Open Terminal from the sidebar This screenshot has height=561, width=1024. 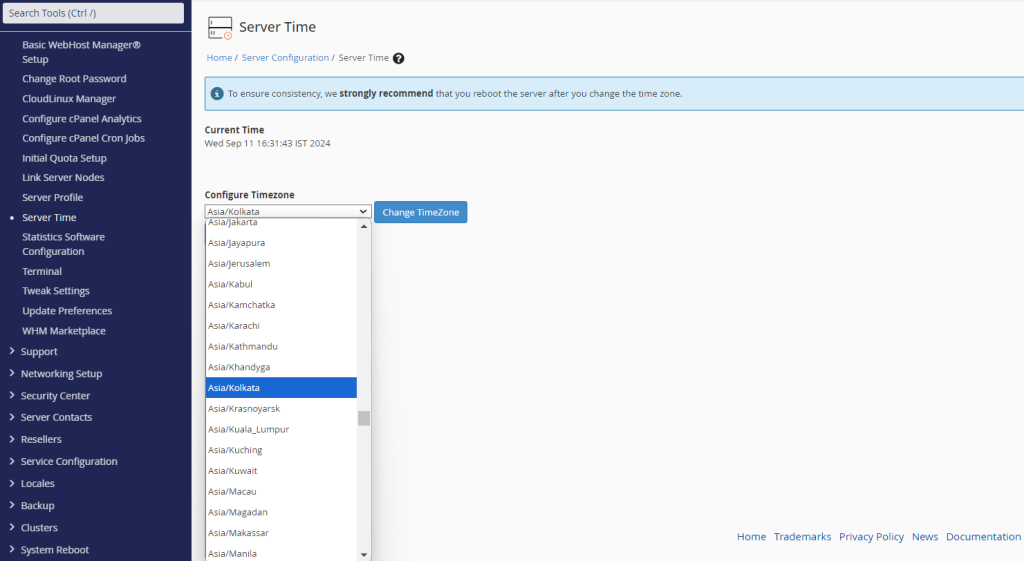point(42,271)
